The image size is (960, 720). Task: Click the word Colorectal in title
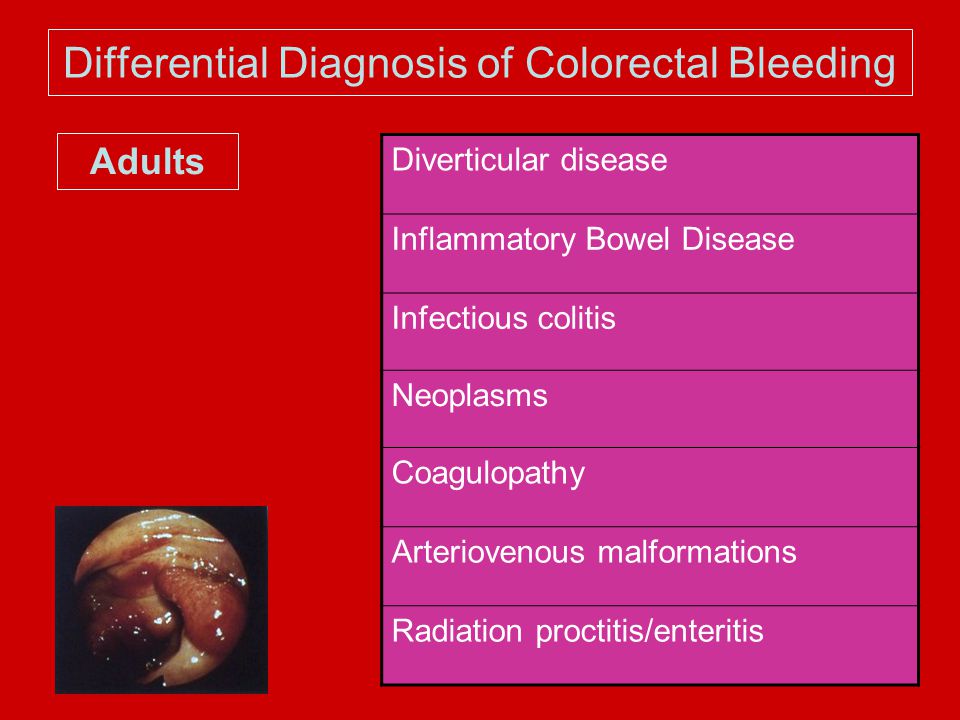(621, 62)
